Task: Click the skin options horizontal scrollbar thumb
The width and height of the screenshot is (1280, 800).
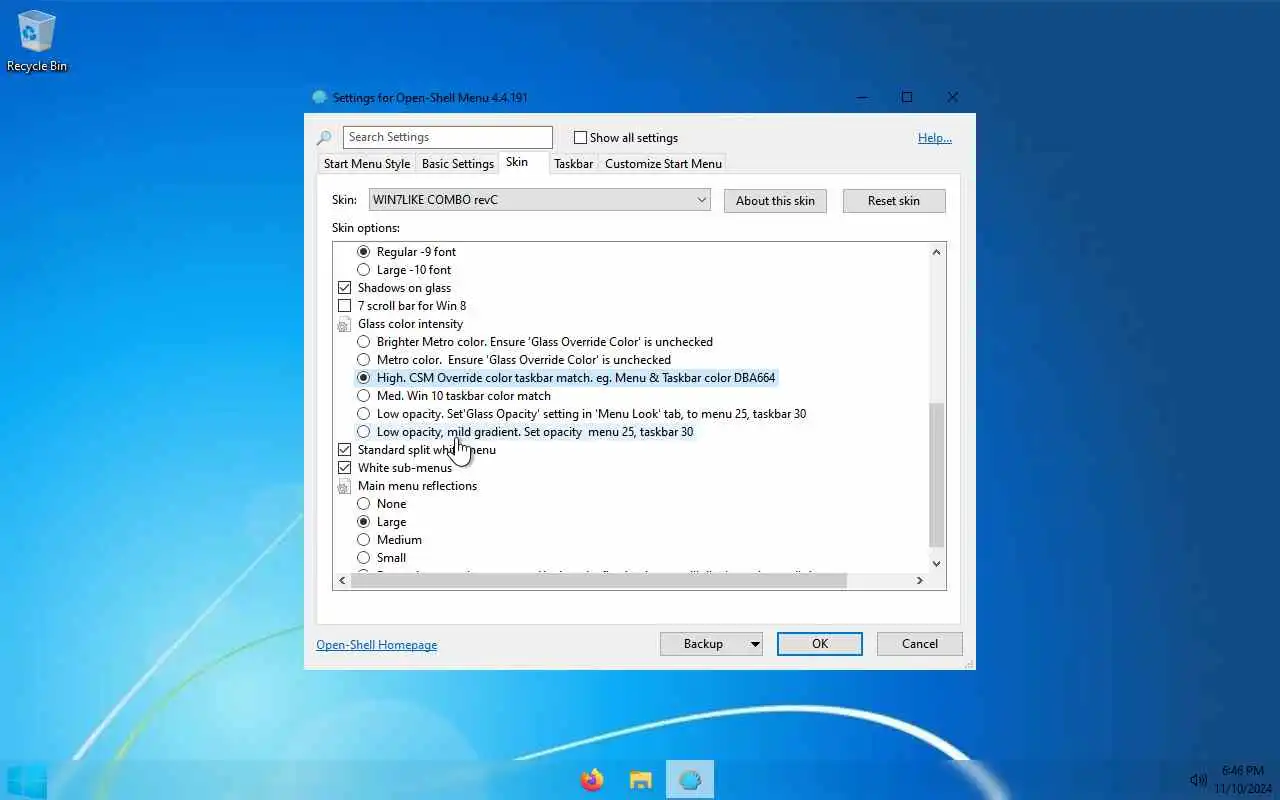Action: point(599,581)
